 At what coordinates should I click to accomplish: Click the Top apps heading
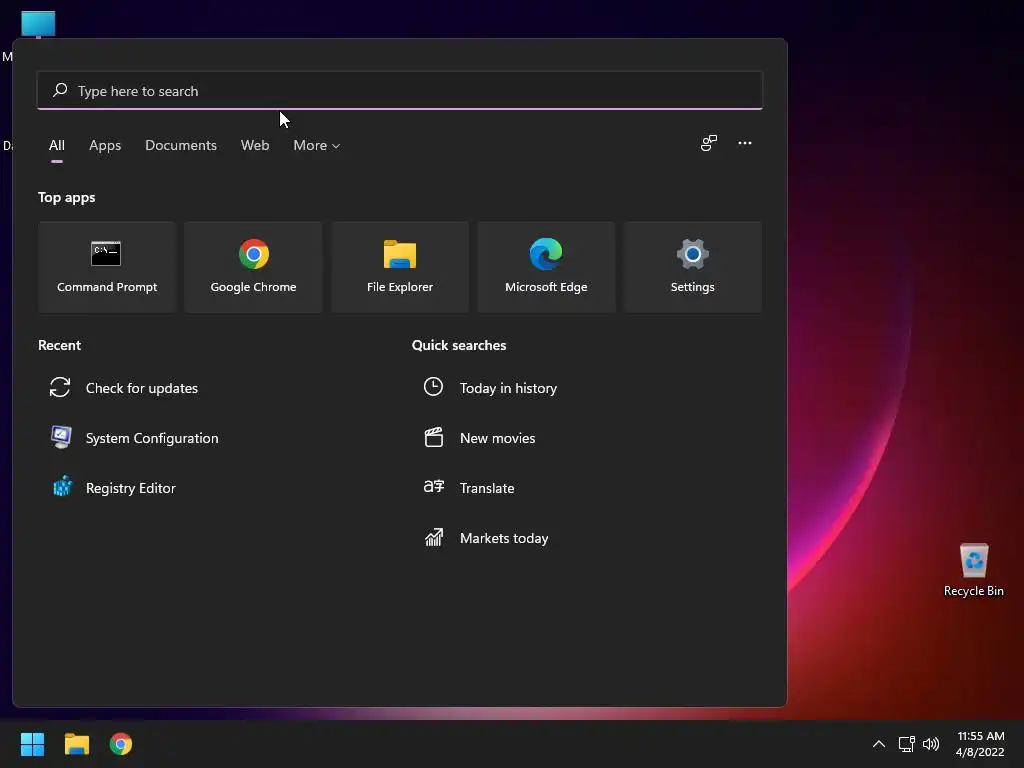pos(67,197)
